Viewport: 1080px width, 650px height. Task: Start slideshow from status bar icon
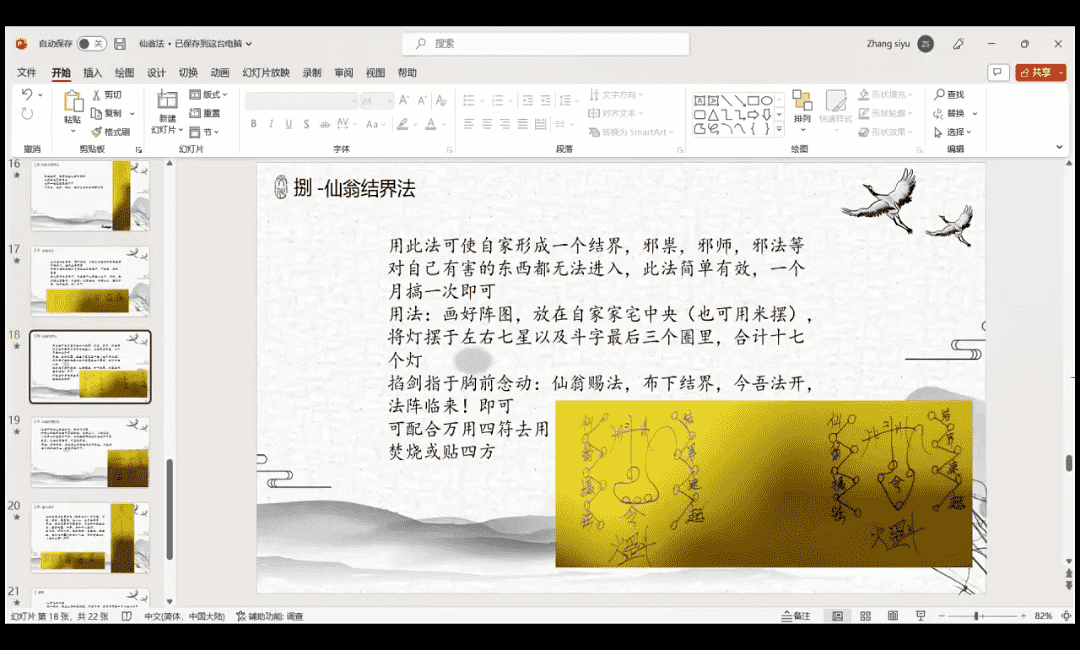pos(919,616)
